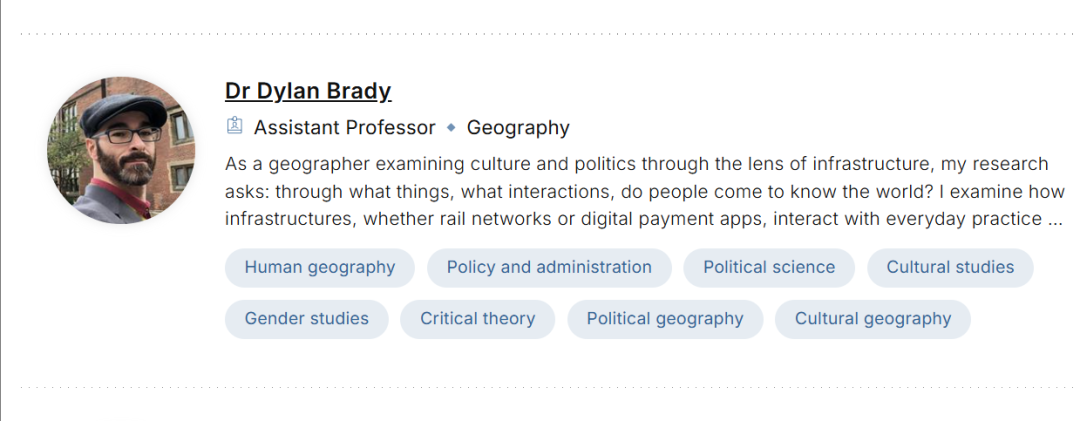
Task: Click the diamond separator icon before Geography
Action: tap(451, 127)
